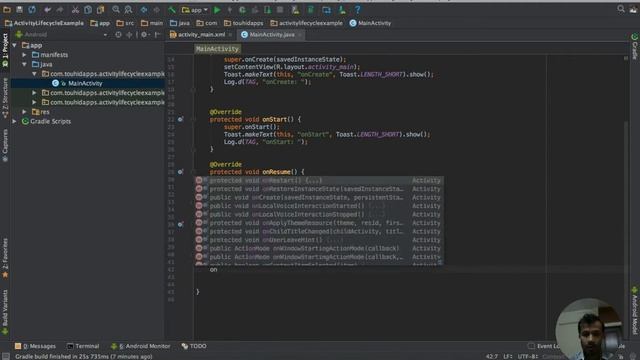Choose onRestoreInstanceState in completion popup
The height and width of the screenshot is (360, 640).
point(319,189)
